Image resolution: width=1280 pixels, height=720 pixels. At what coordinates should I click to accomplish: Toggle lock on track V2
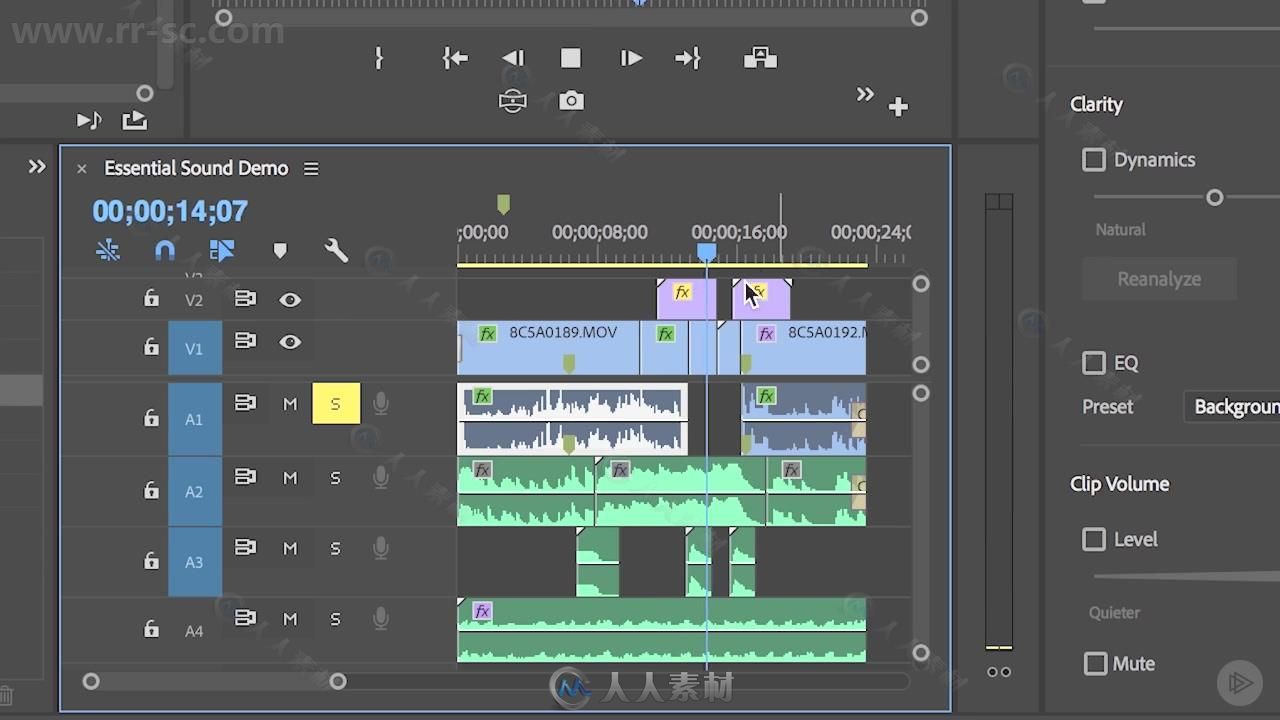[x=151, y=299]
